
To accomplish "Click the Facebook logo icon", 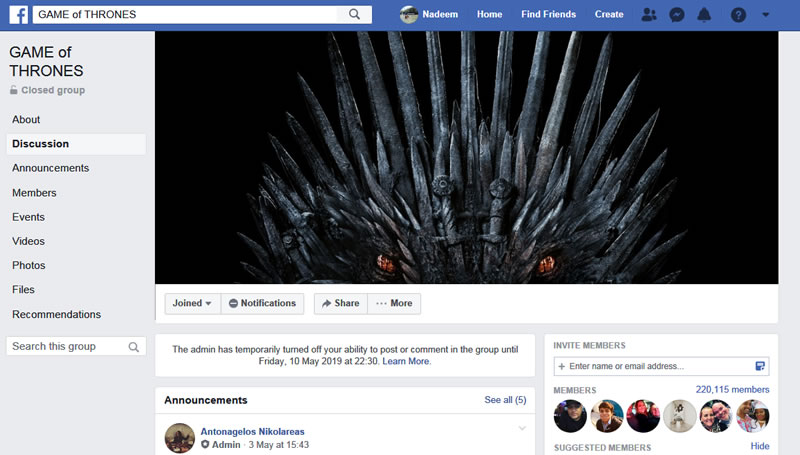I will [x=19, y=15].
